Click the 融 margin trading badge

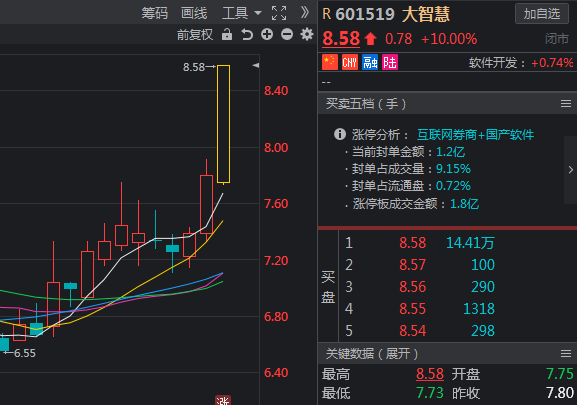(370, 62)
